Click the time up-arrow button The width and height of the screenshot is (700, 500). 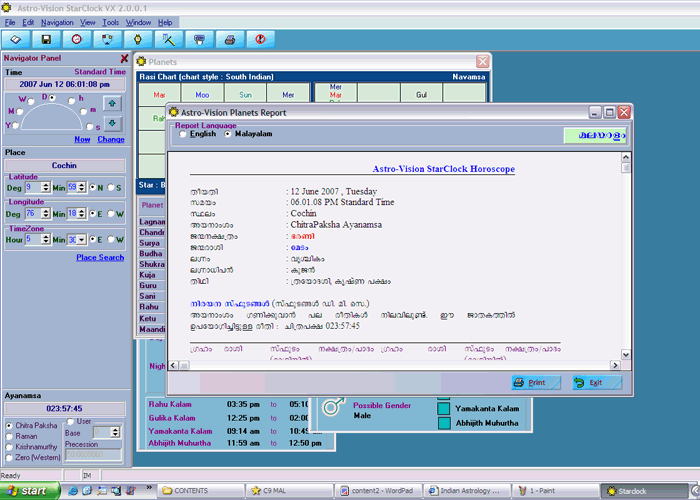pos(112,103)
